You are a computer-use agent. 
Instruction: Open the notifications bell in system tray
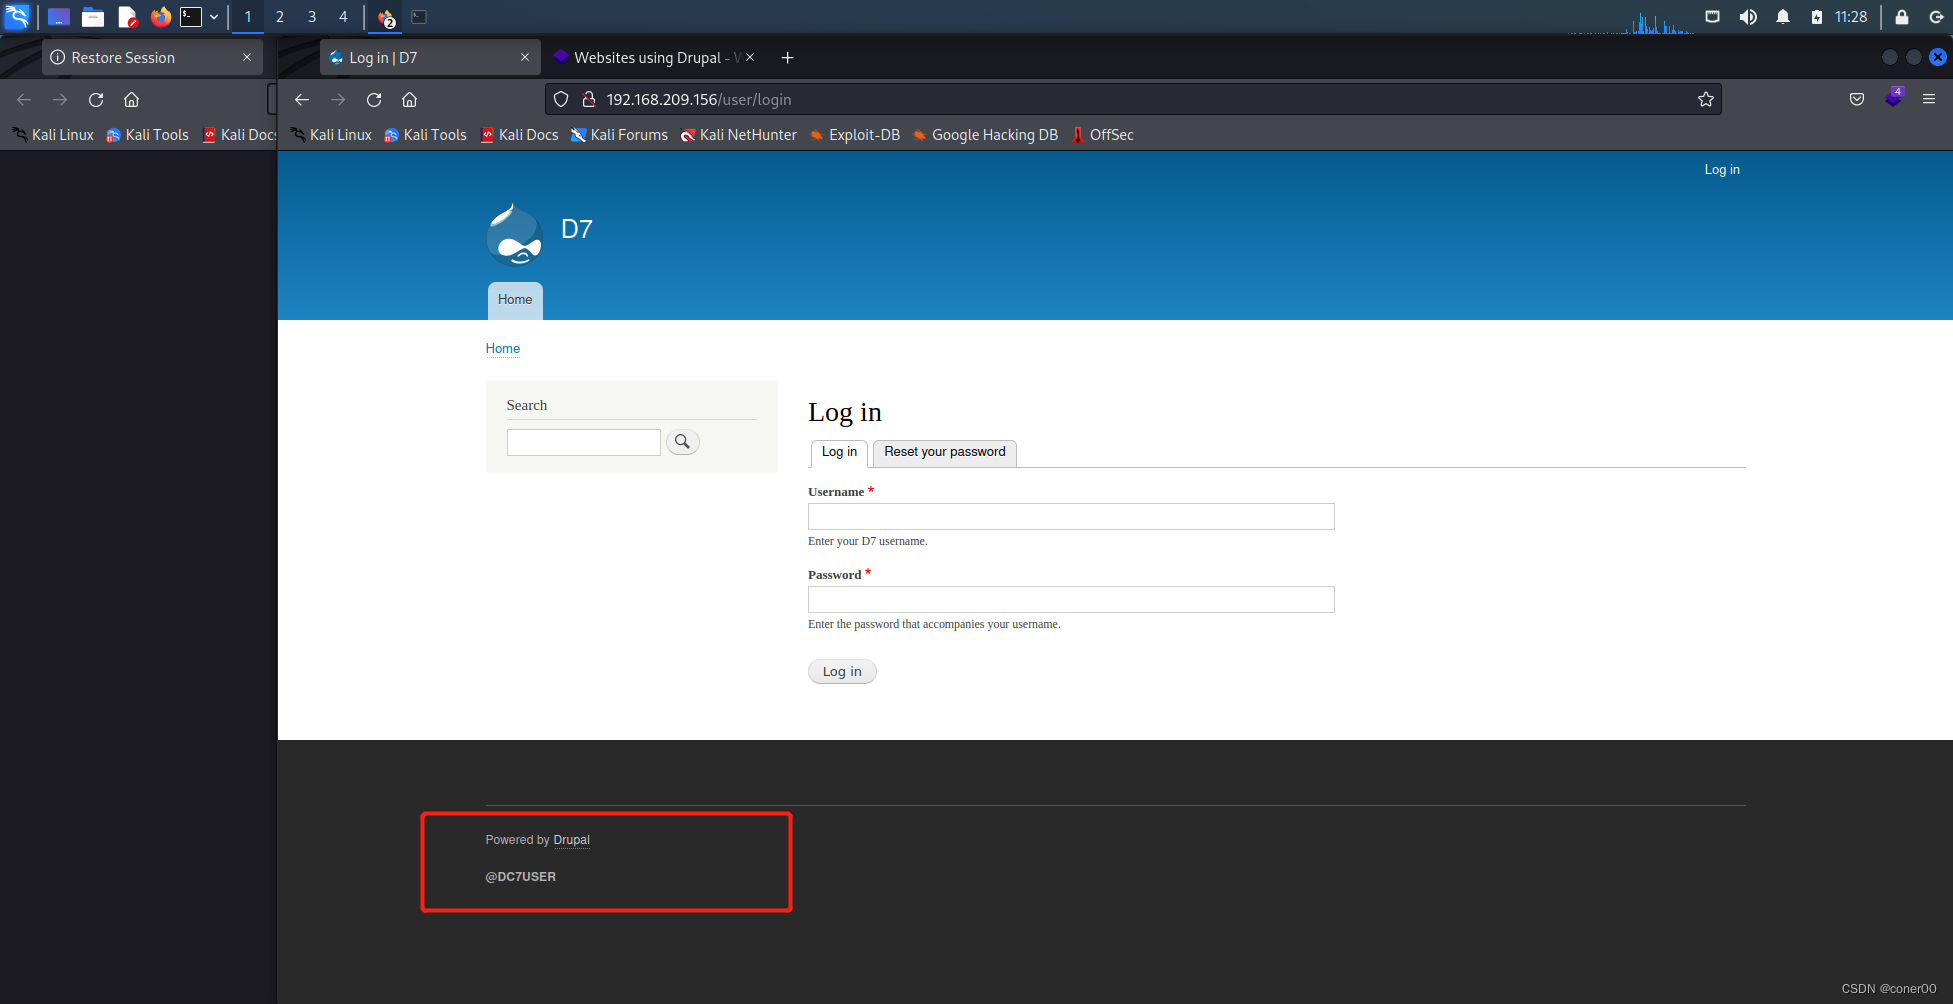(x=1783, y=17)
